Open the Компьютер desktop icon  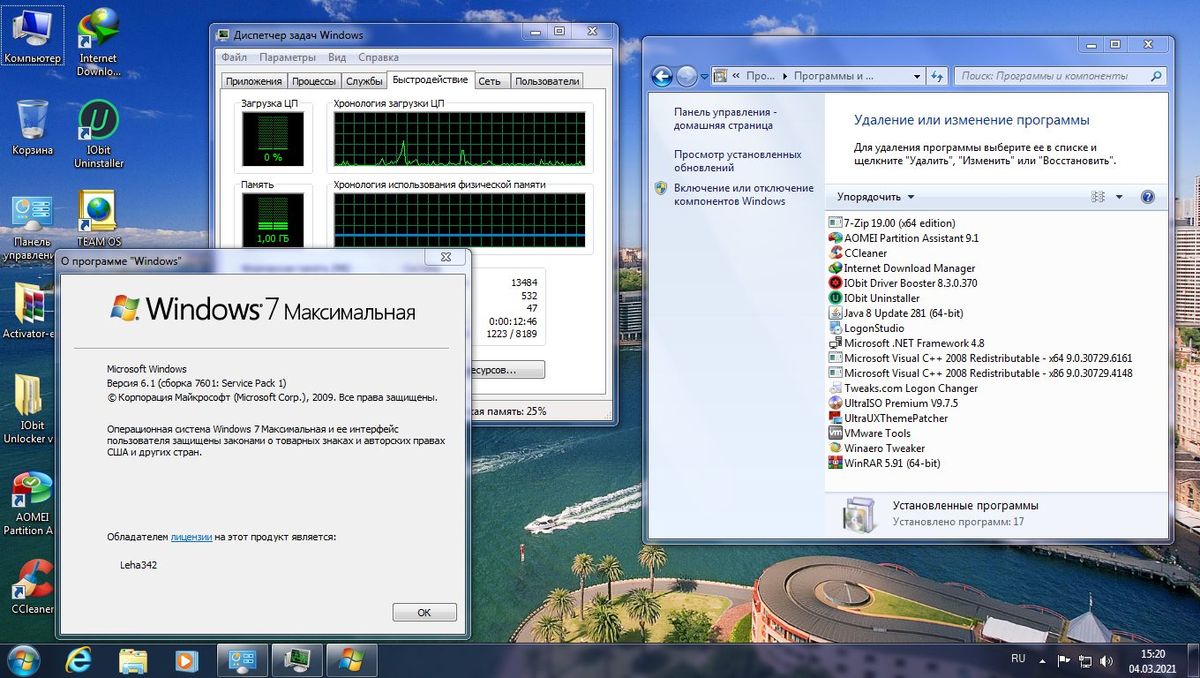pyautogui.click(x=32, y=36)
